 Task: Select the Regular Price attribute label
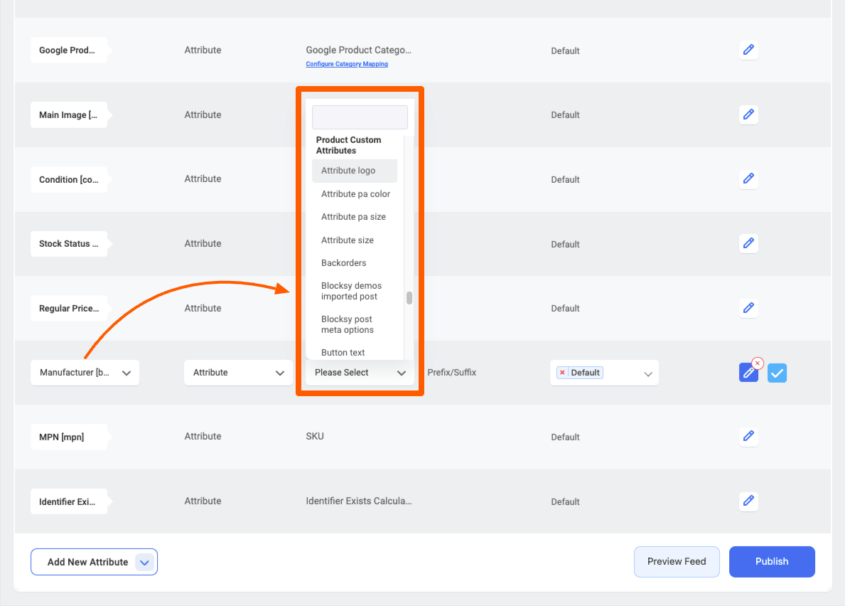click(x=69, y=308)
